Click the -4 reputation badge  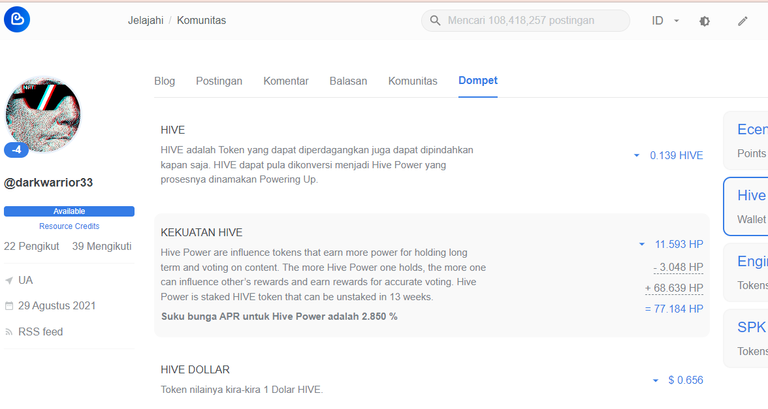tap(16, 150)
